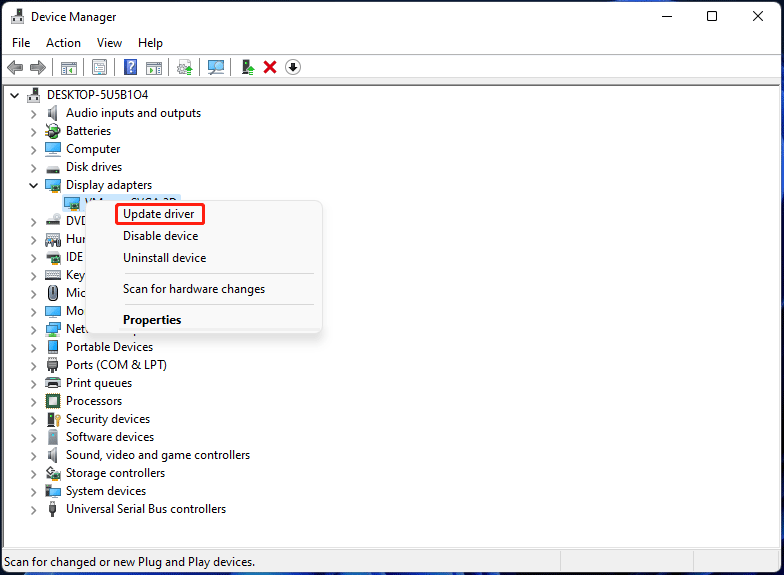This screenshot has width=784, height=575.
Task: Click the Sound, video and game controllers icon
Action: pos(52,455)
